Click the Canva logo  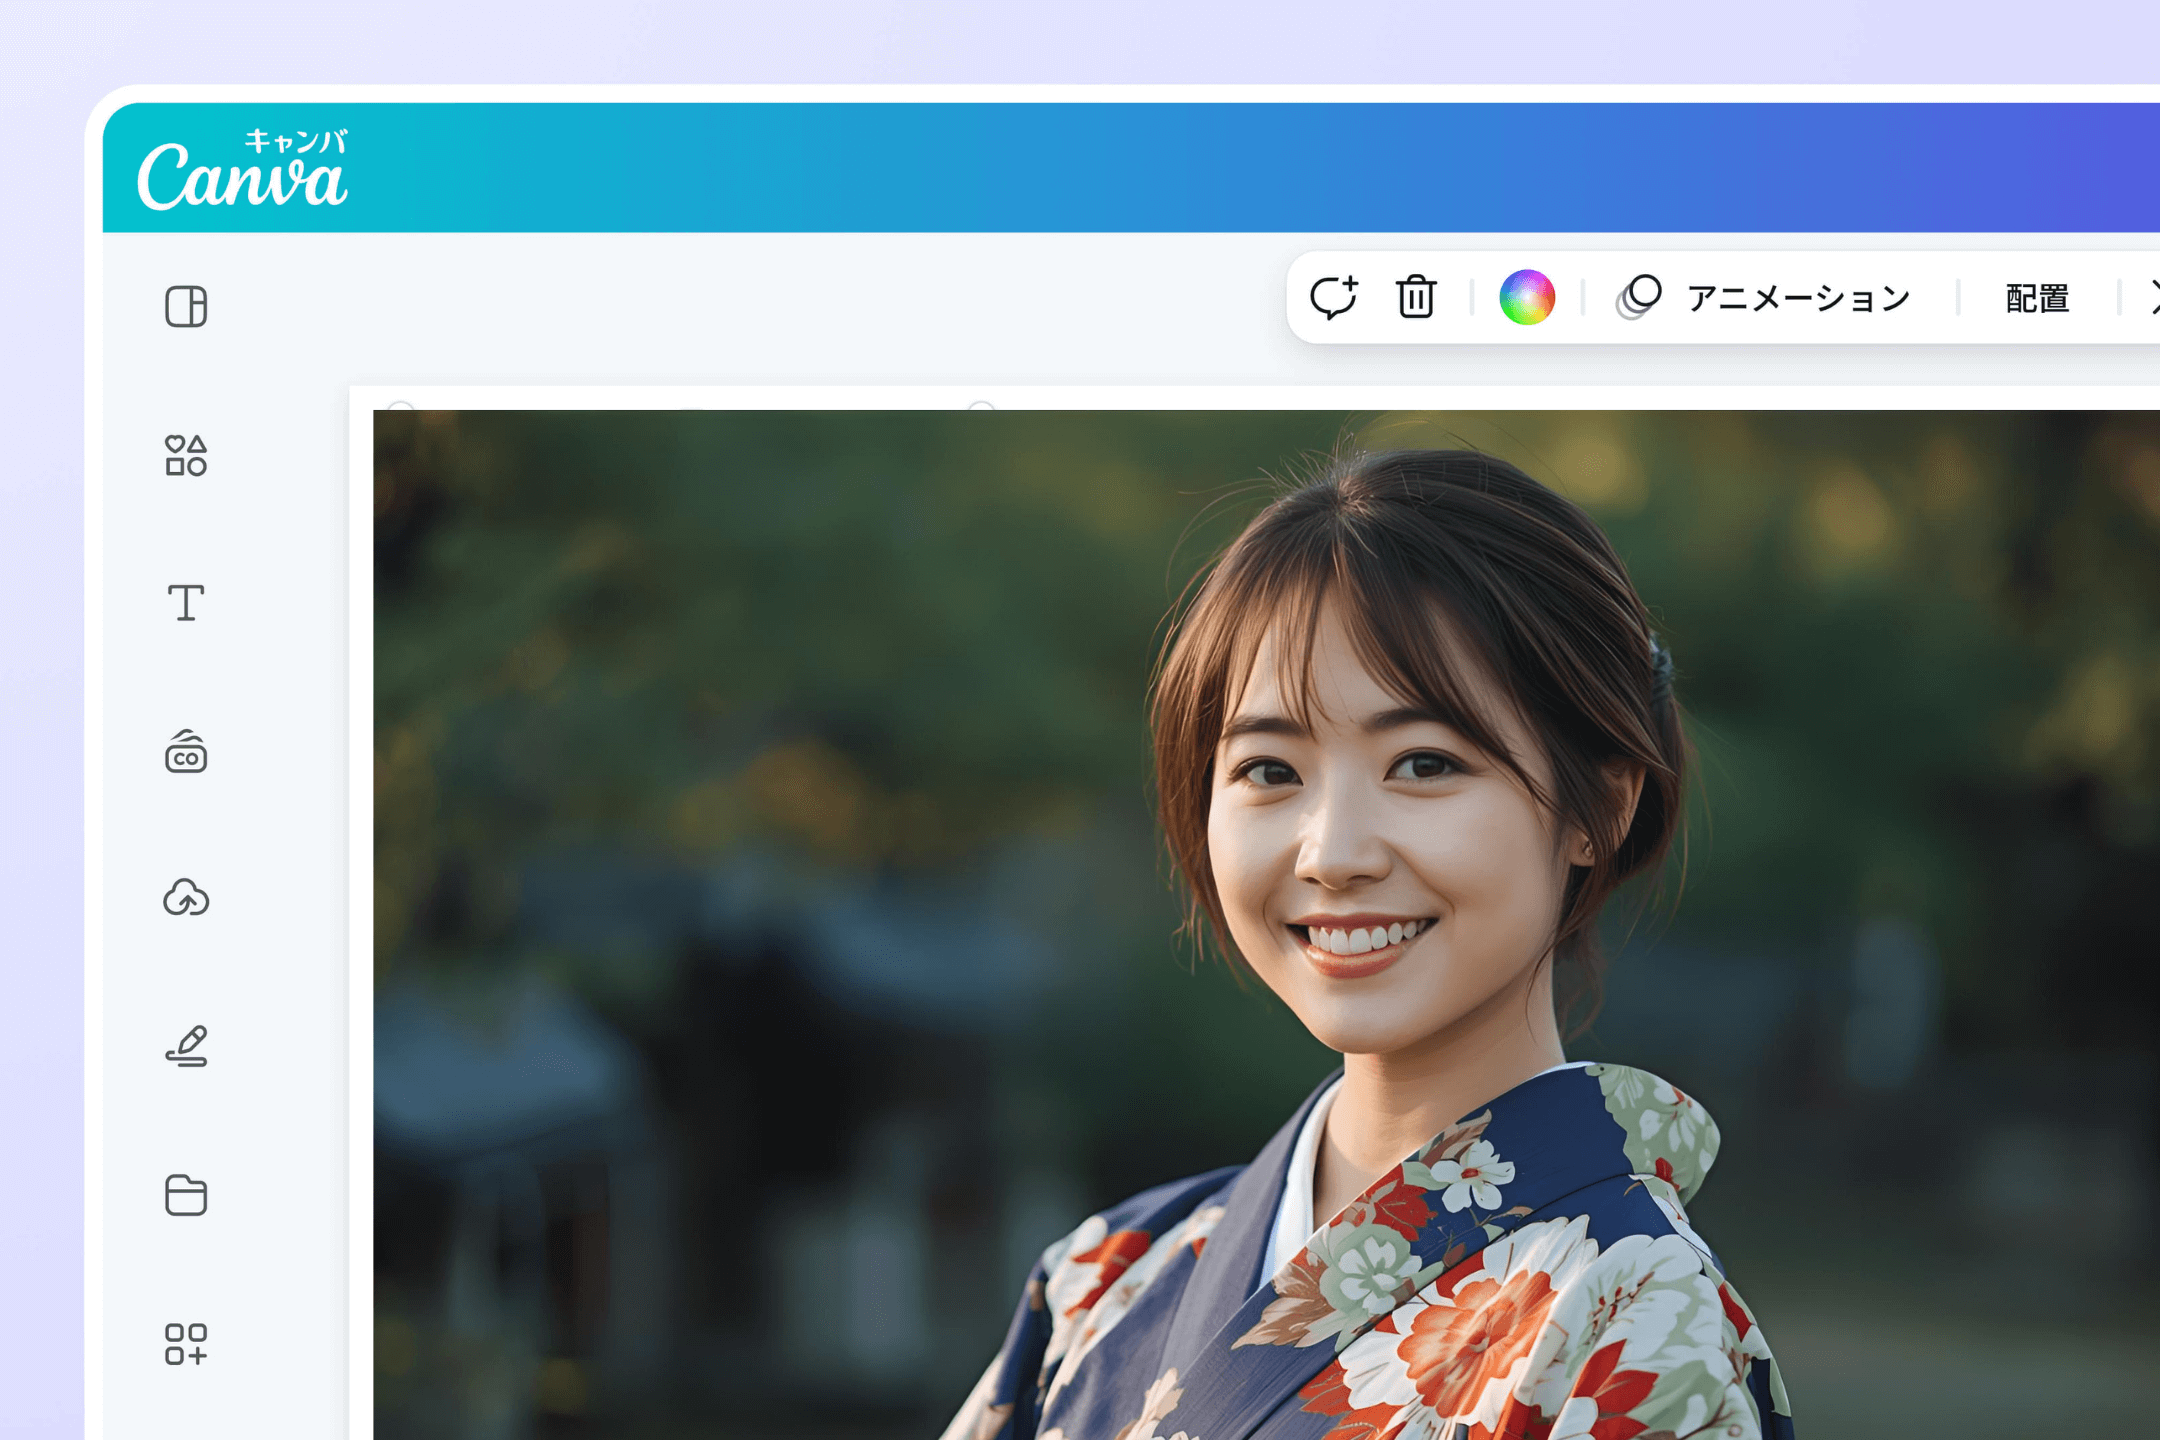(x=243, y=169)
